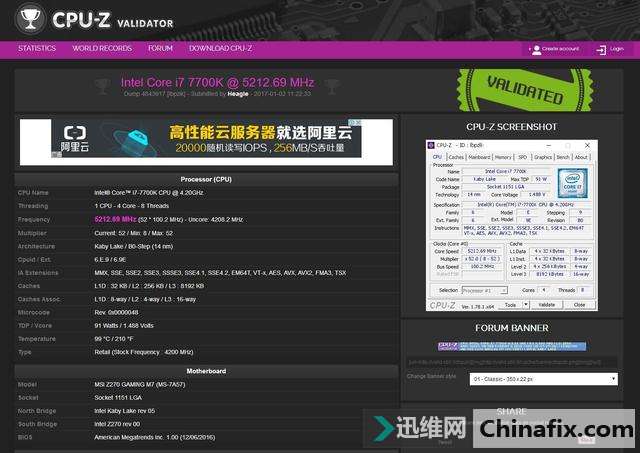Image resolution: width=640 pixels, height=453 pixels.
Task: Click the trophy icon left of title
Action: click(102, 86)
